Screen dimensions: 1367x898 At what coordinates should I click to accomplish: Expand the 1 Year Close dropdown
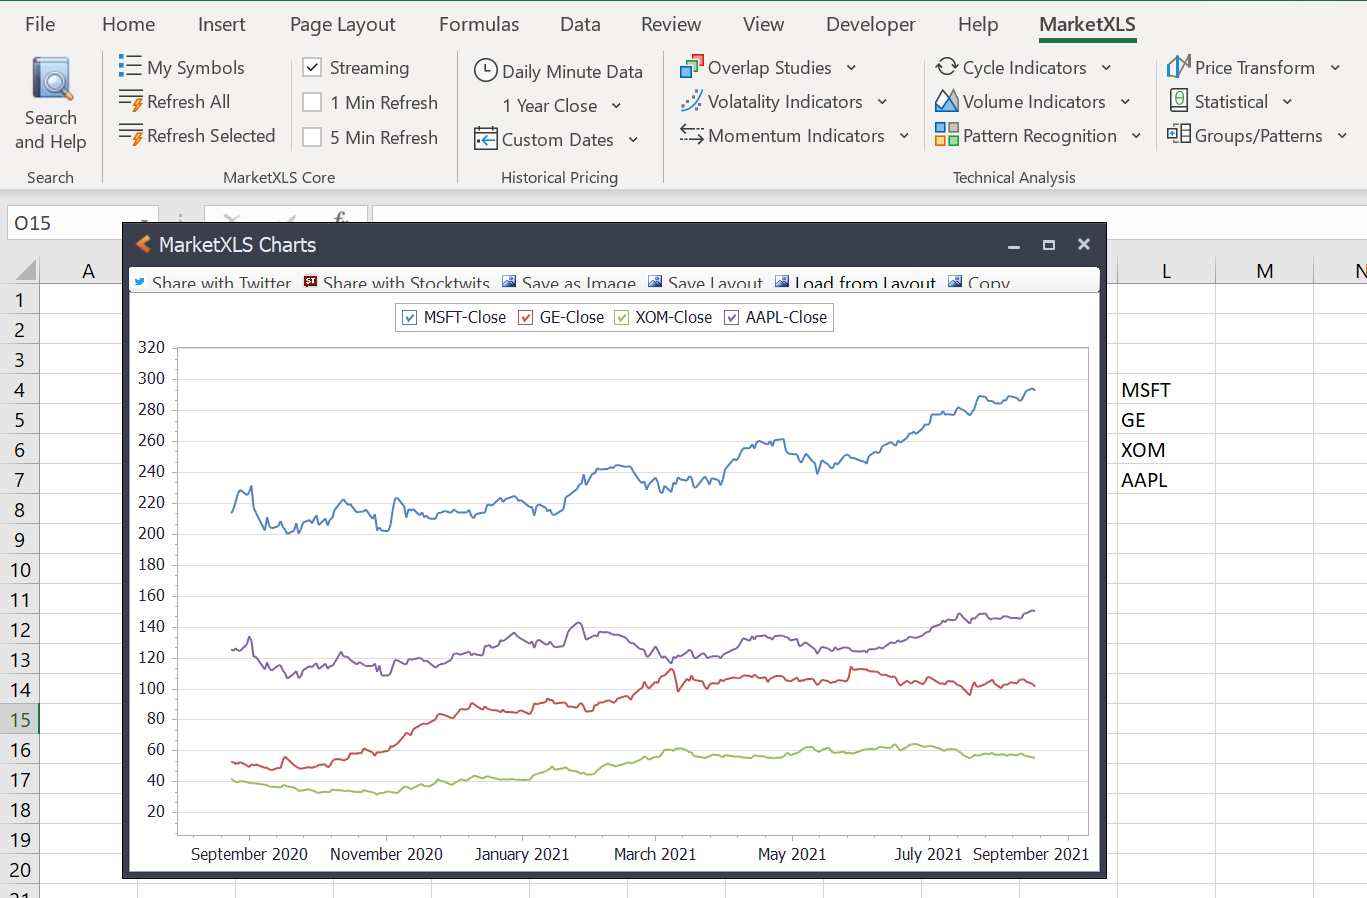tap(616, 106)
